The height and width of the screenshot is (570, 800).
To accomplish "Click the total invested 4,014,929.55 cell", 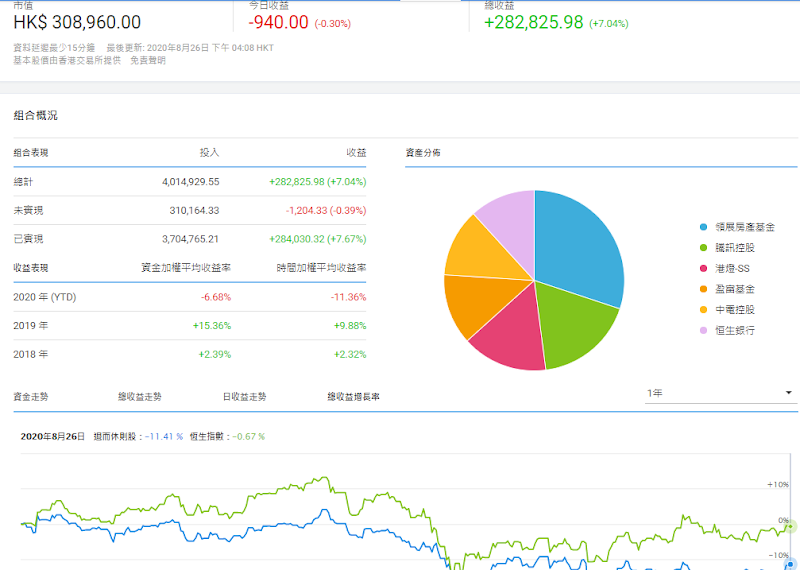I will (x=191, y=182).
